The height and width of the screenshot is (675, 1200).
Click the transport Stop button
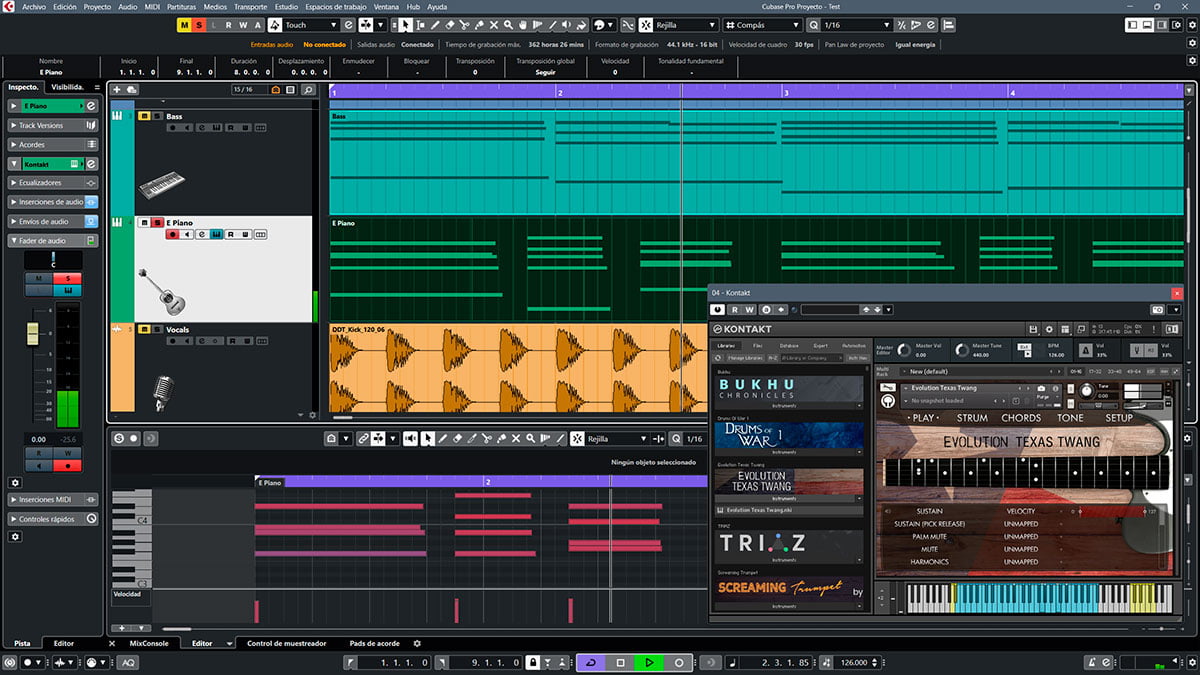click(620, 663)
